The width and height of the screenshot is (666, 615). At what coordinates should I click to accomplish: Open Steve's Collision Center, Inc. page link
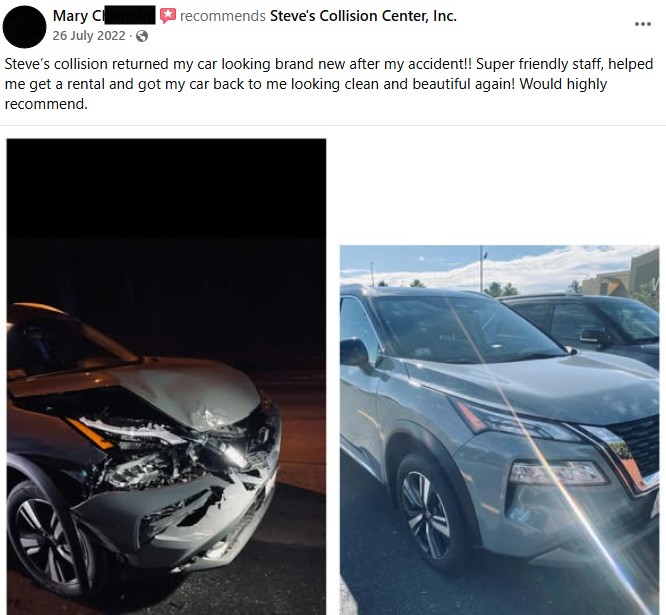coord(363,16)
